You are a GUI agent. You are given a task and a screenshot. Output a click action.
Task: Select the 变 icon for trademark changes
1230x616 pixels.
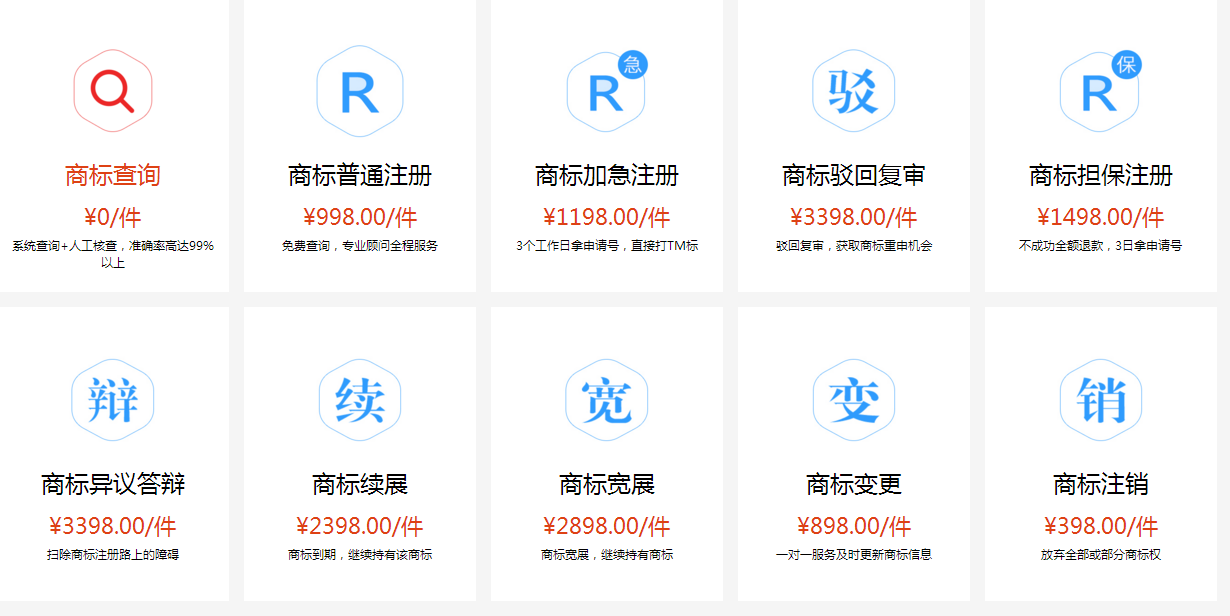(x=852, y=398)
